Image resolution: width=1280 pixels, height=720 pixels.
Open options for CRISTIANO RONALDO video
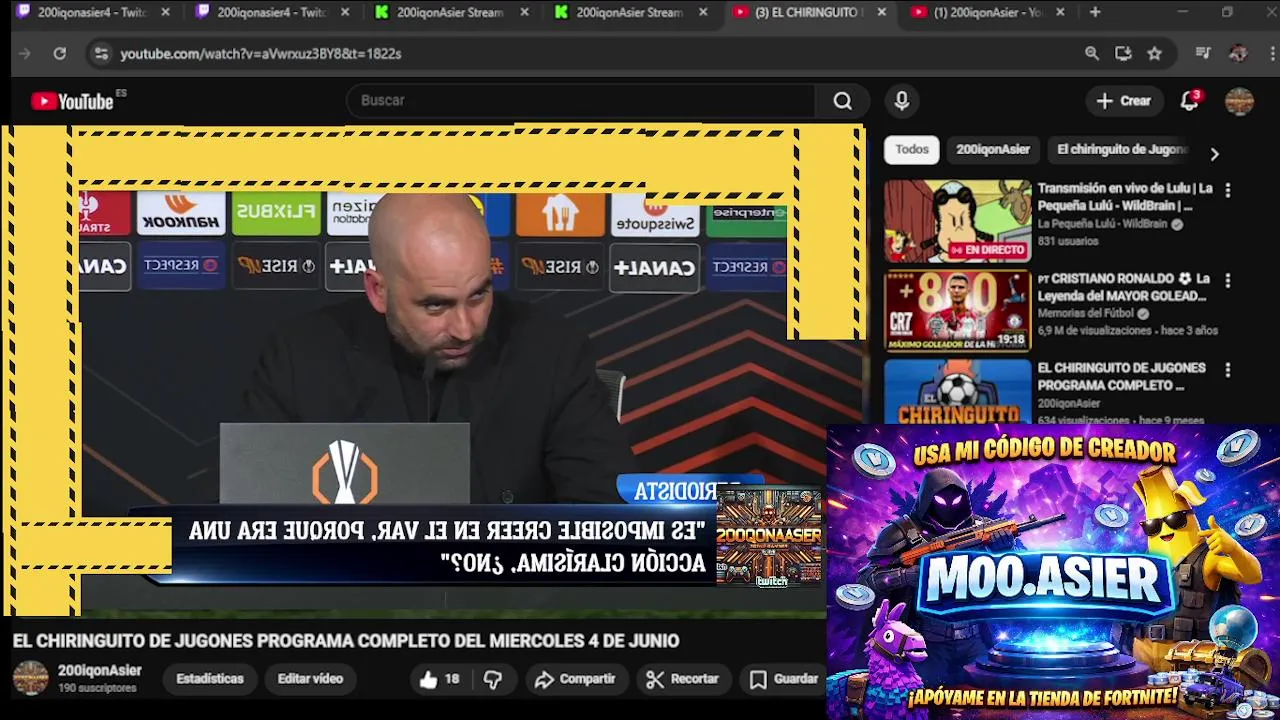pos(1228,281)
